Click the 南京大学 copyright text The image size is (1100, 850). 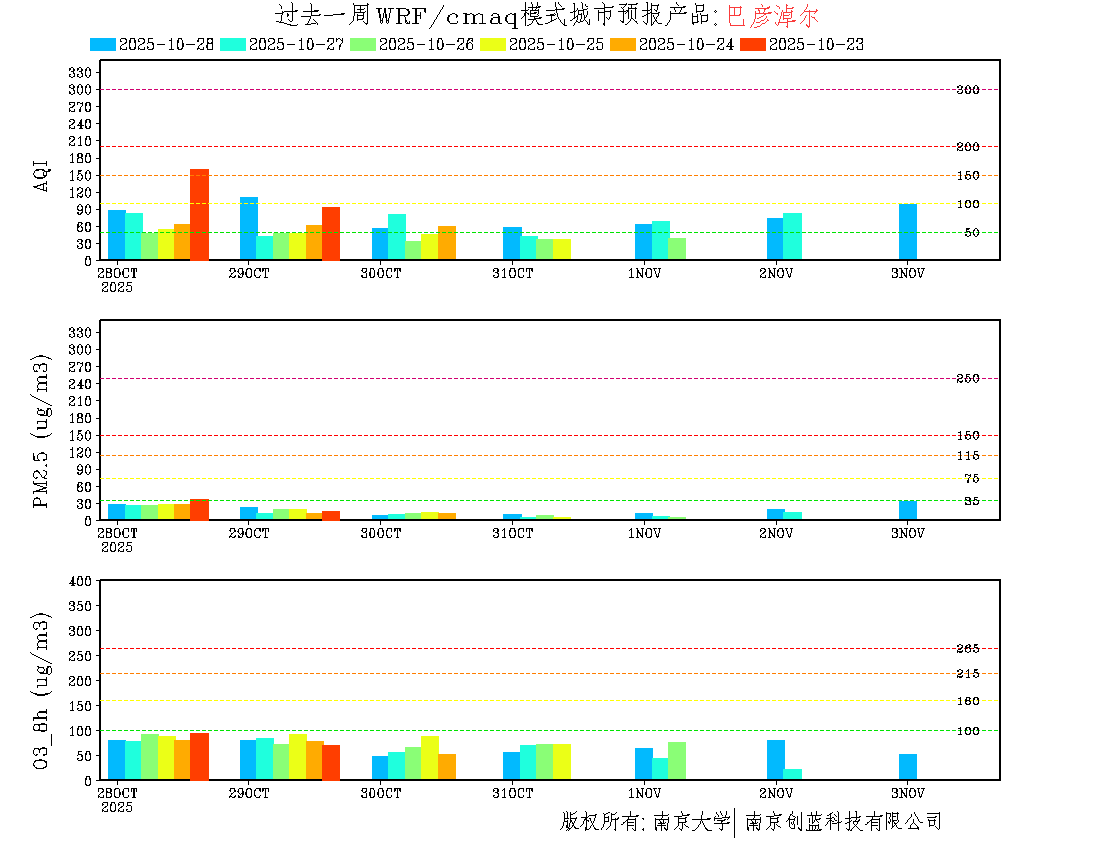691,822
